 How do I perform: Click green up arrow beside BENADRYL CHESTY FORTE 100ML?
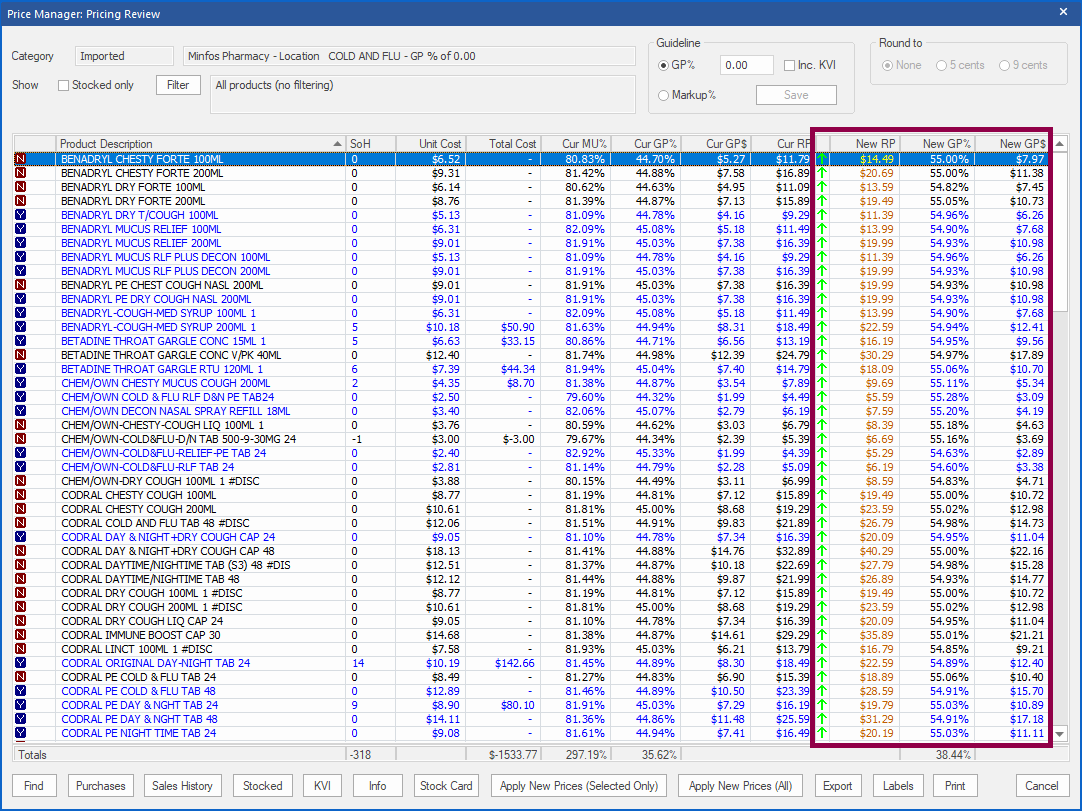[x=821, y=159]
